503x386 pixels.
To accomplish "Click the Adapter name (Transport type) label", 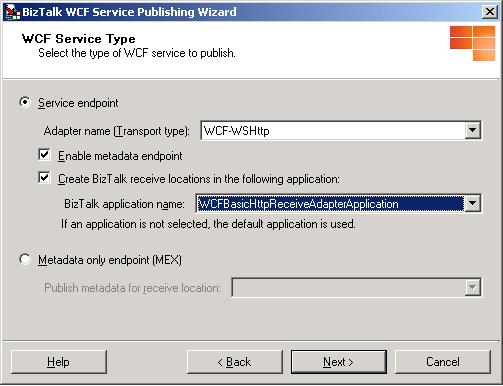I will pyautogui.click(x=116, y=131).
